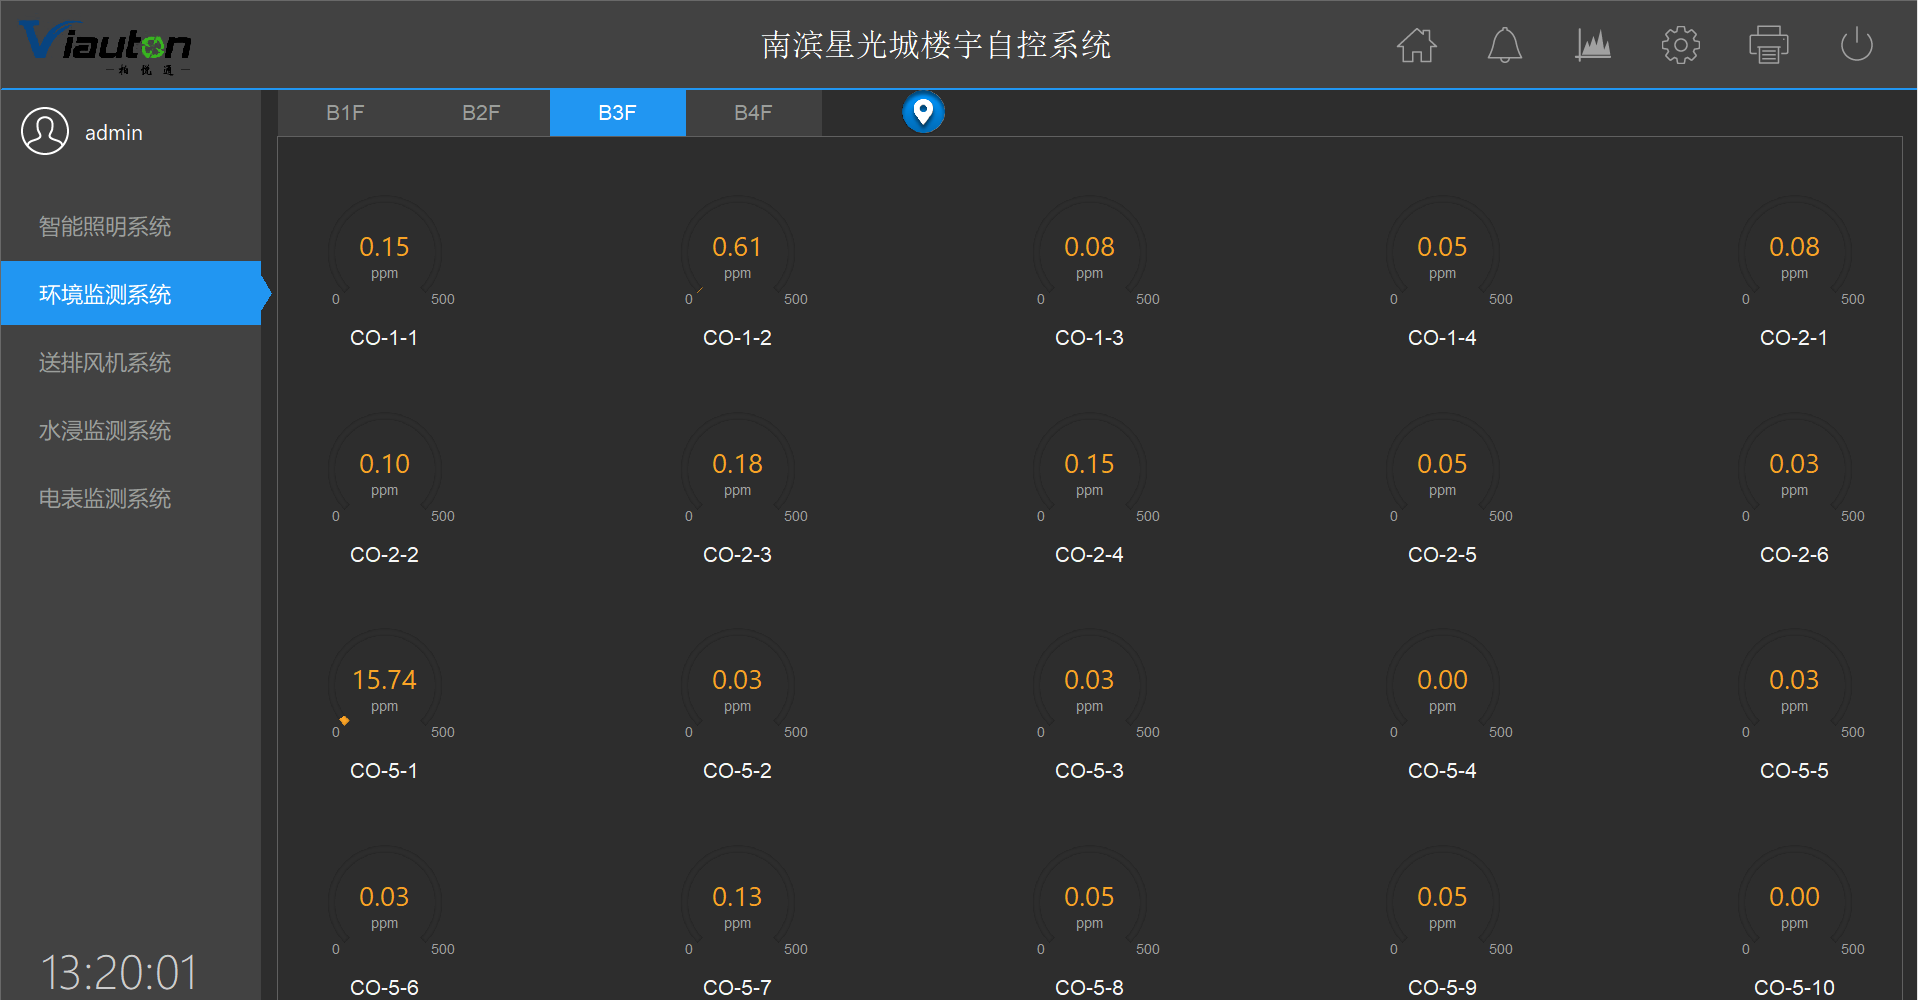Click the printer icon
1919x1000 pixels.
(x=1768, y=45)
